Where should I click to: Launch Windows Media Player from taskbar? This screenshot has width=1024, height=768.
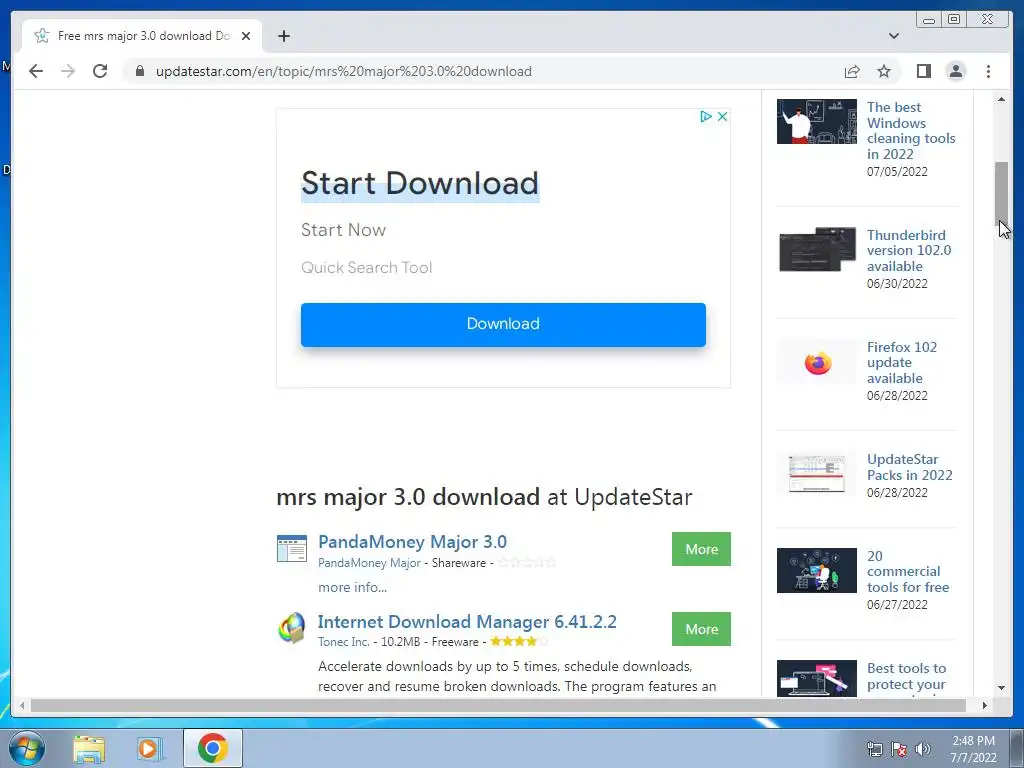[x=149, y=748]
